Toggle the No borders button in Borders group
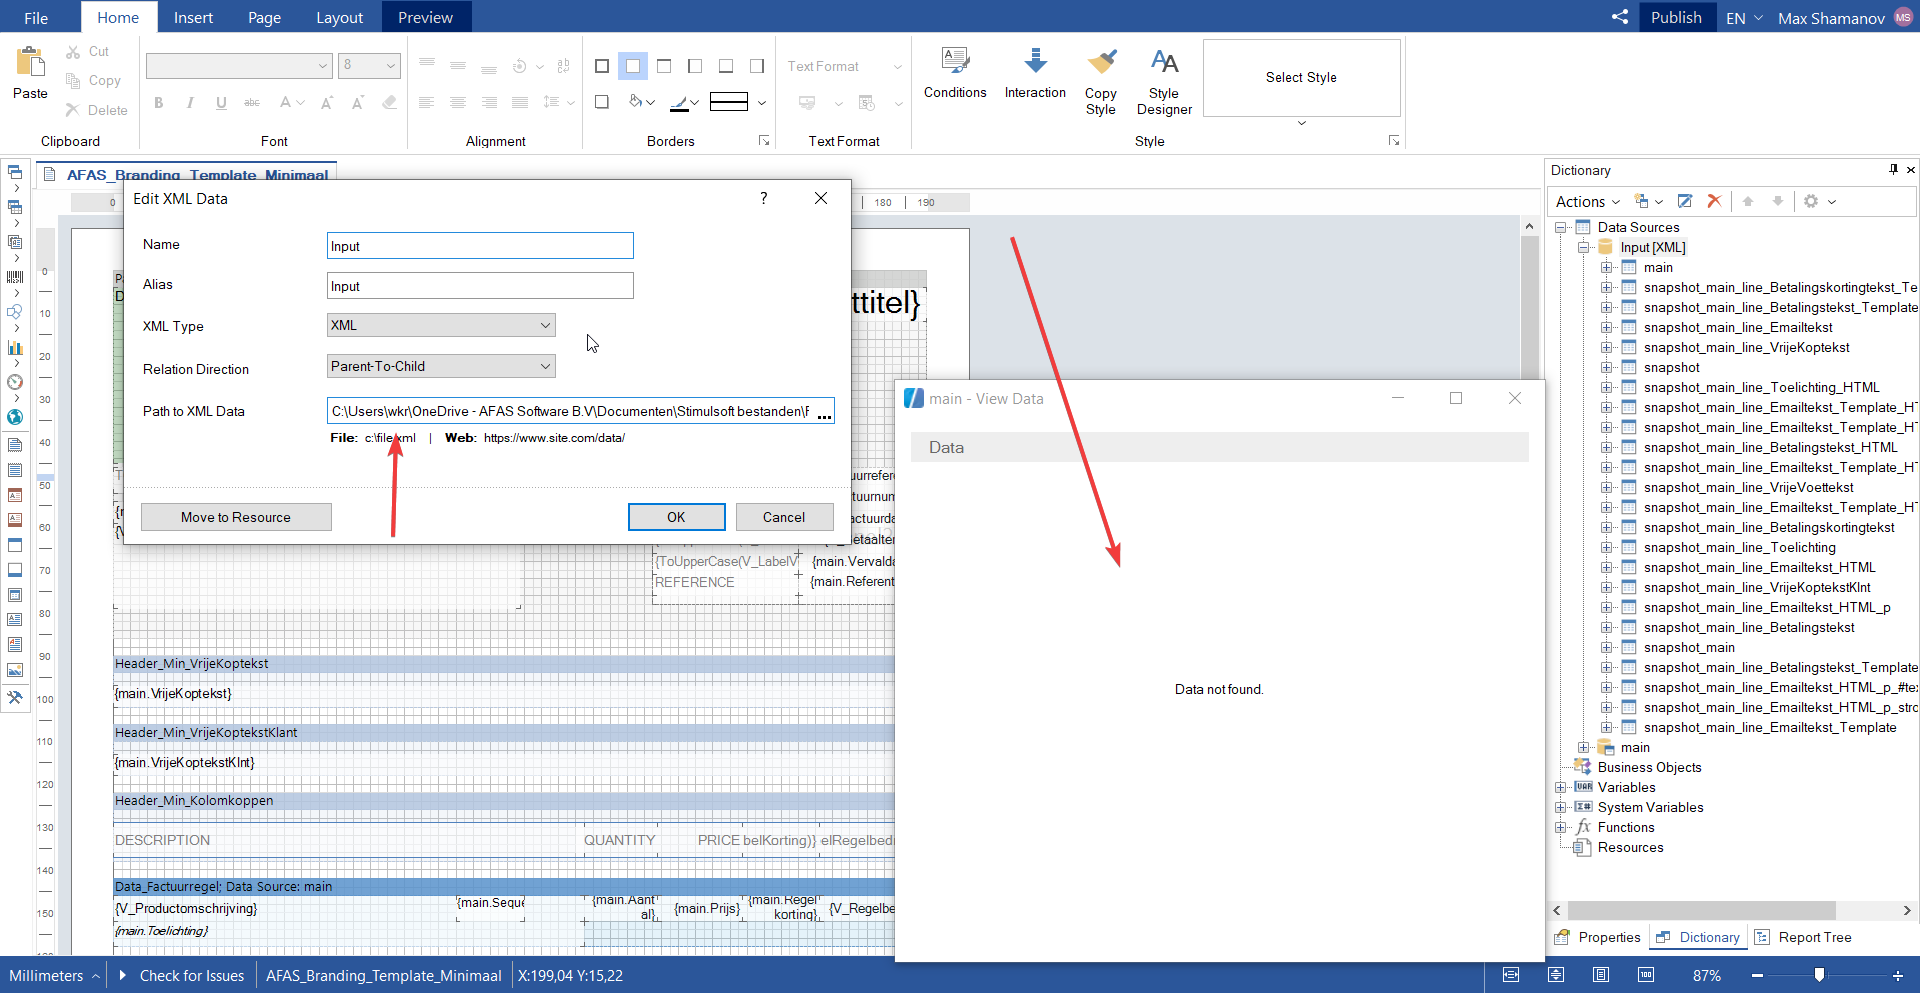 [x=633, y=66]
